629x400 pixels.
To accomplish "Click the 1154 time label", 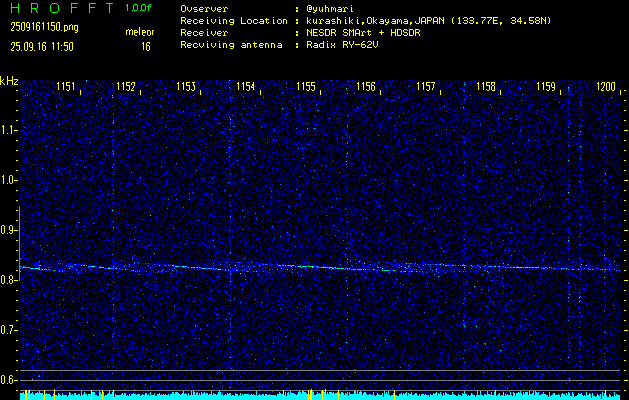I will click(246, 87).
